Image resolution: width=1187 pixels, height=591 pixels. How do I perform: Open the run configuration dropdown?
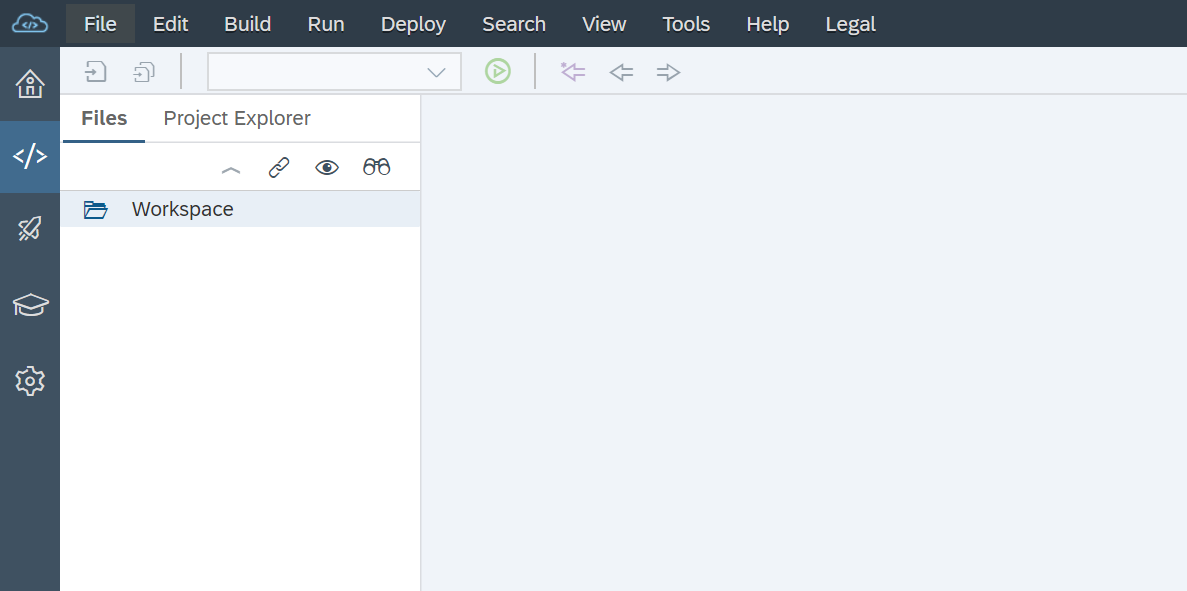point(334,72)
